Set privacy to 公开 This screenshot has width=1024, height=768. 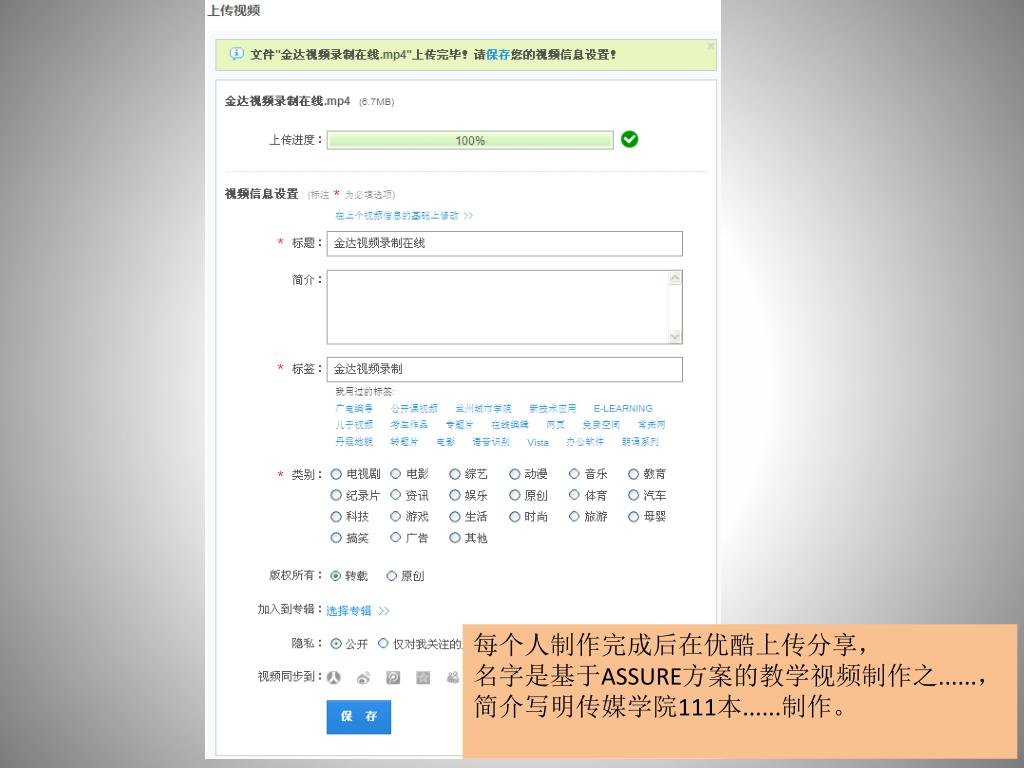point(336,644)
